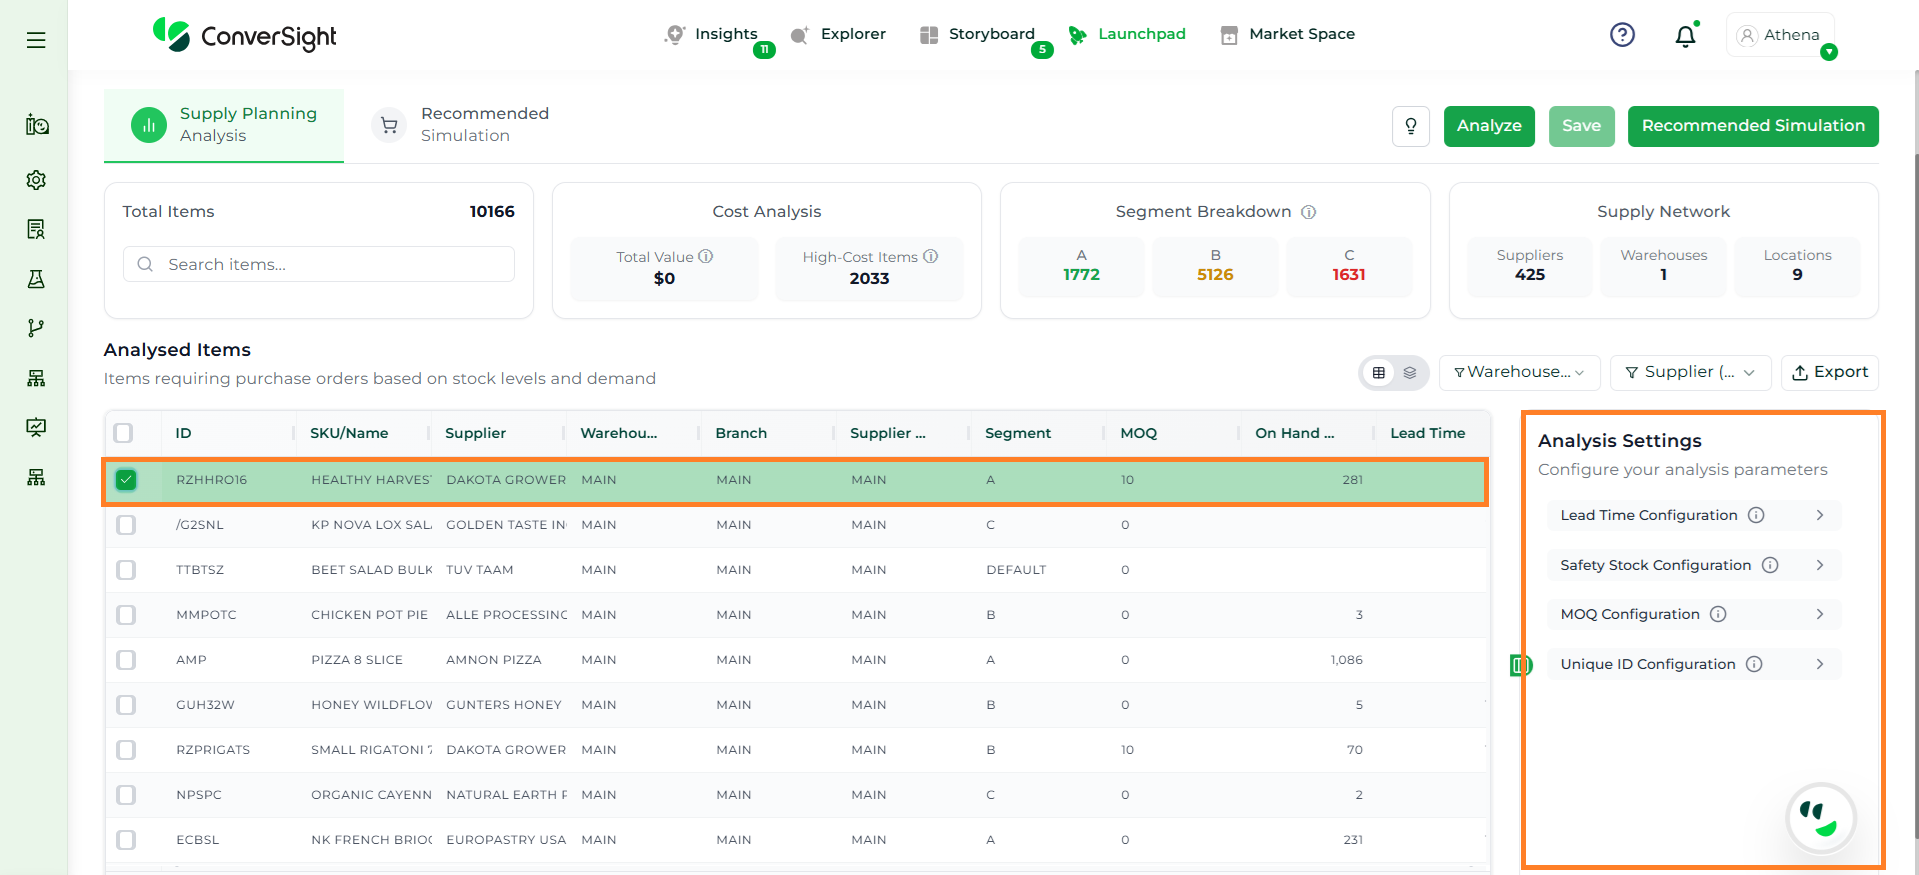This screenshot has width=1919, height=875.
Task: Click the git branch sidebar icon
Action: (x=36, y=328)
